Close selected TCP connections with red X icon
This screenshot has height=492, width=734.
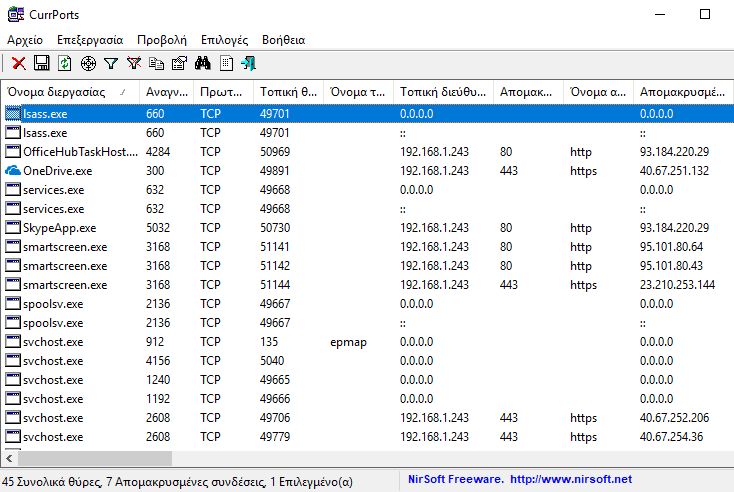click(x=19, y=63)
